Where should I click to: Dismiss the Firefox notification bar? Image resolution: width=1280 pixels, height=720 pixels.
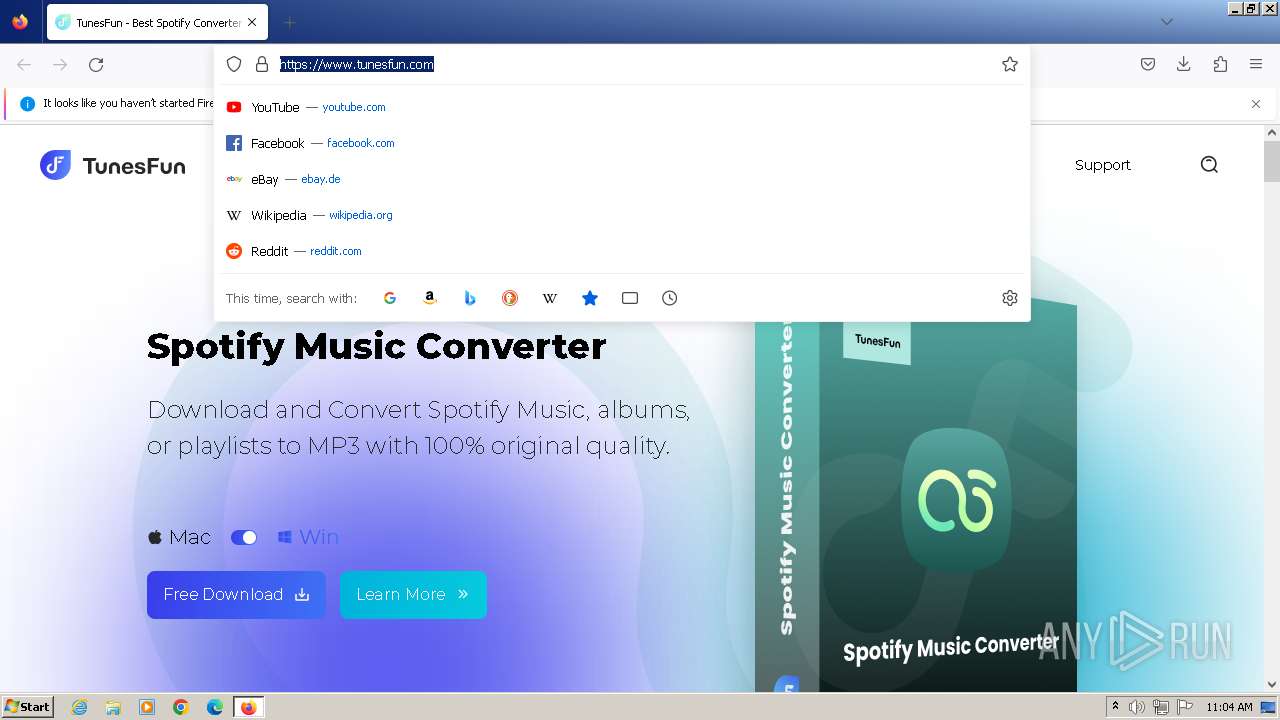(1256, 104)
